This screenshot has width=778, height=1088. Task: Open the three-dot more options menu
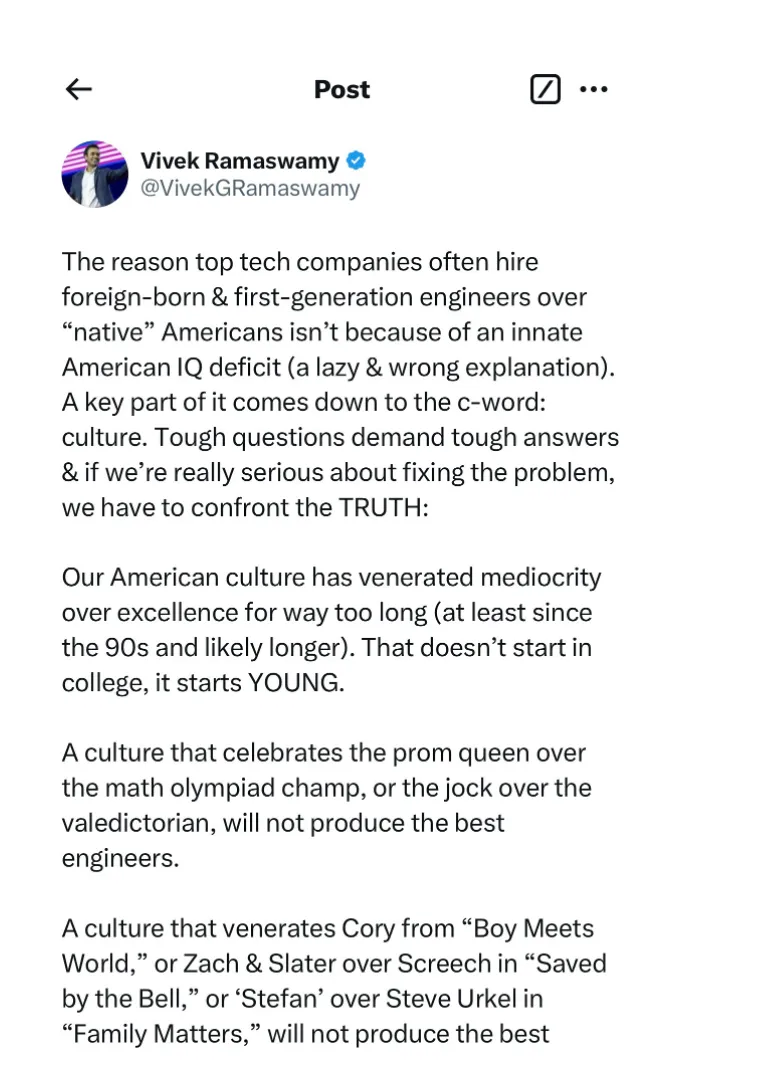click(594, 90)
